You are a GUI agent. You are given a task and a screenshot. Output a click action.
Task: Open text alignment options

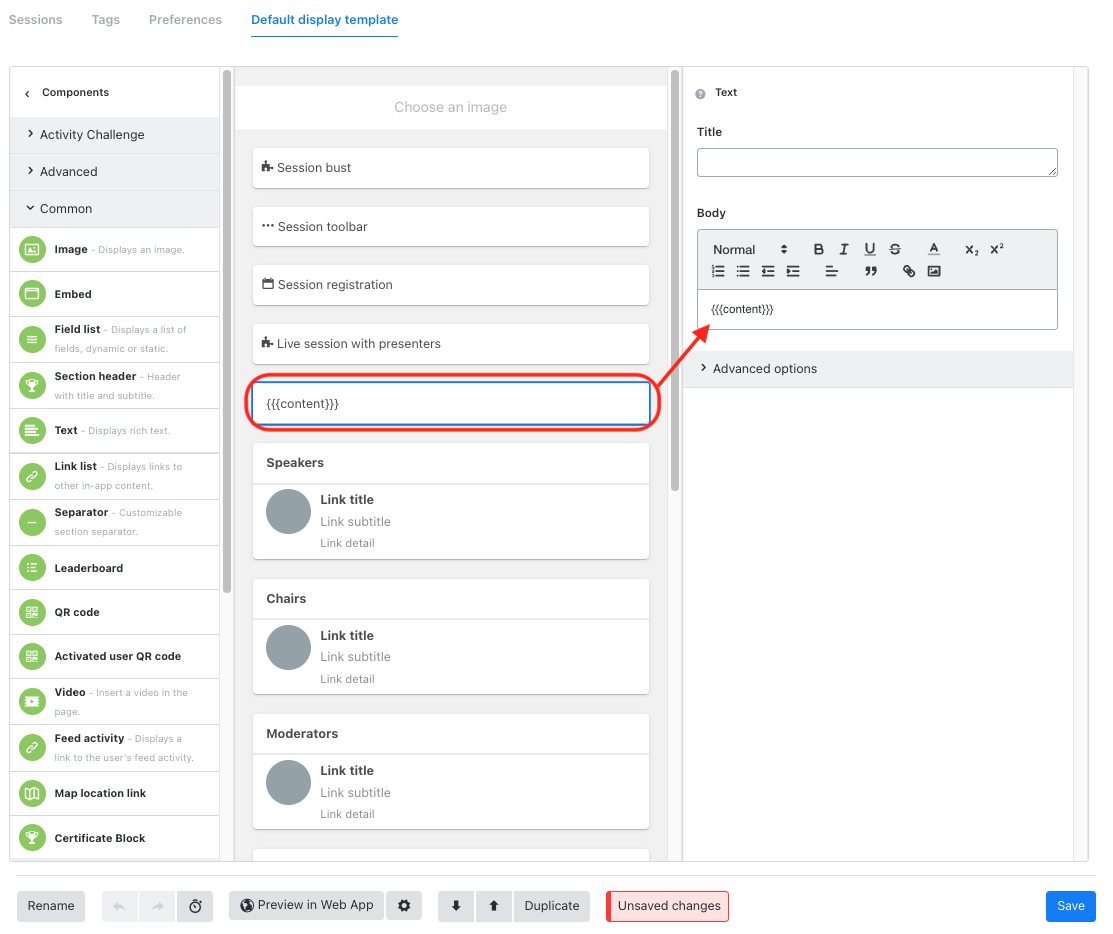[x=832, y=271]
